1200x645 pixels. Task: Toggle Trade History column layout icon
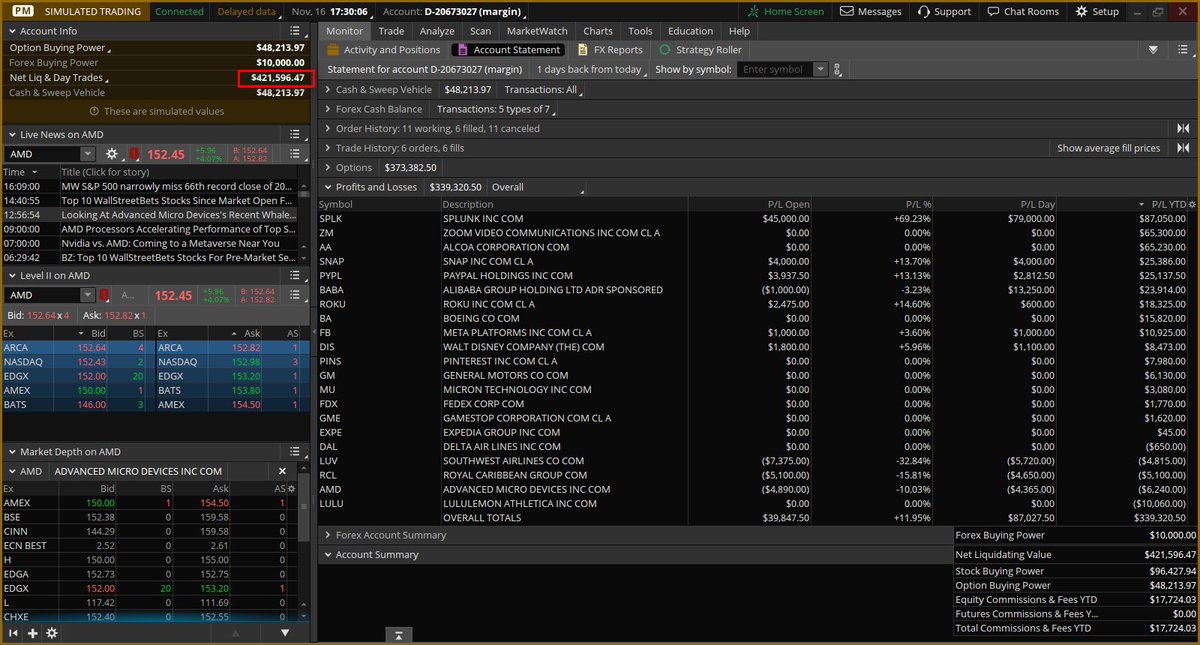pos(1183,148)
